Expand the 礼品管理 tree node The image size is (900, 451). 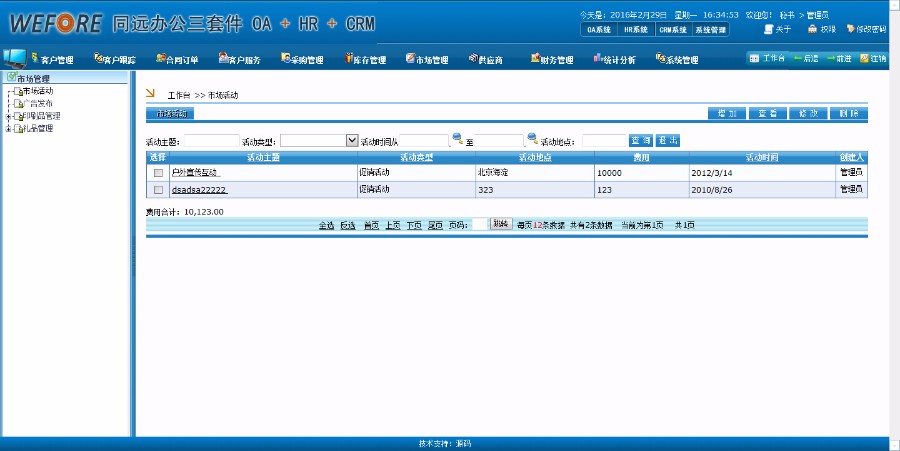7,129
